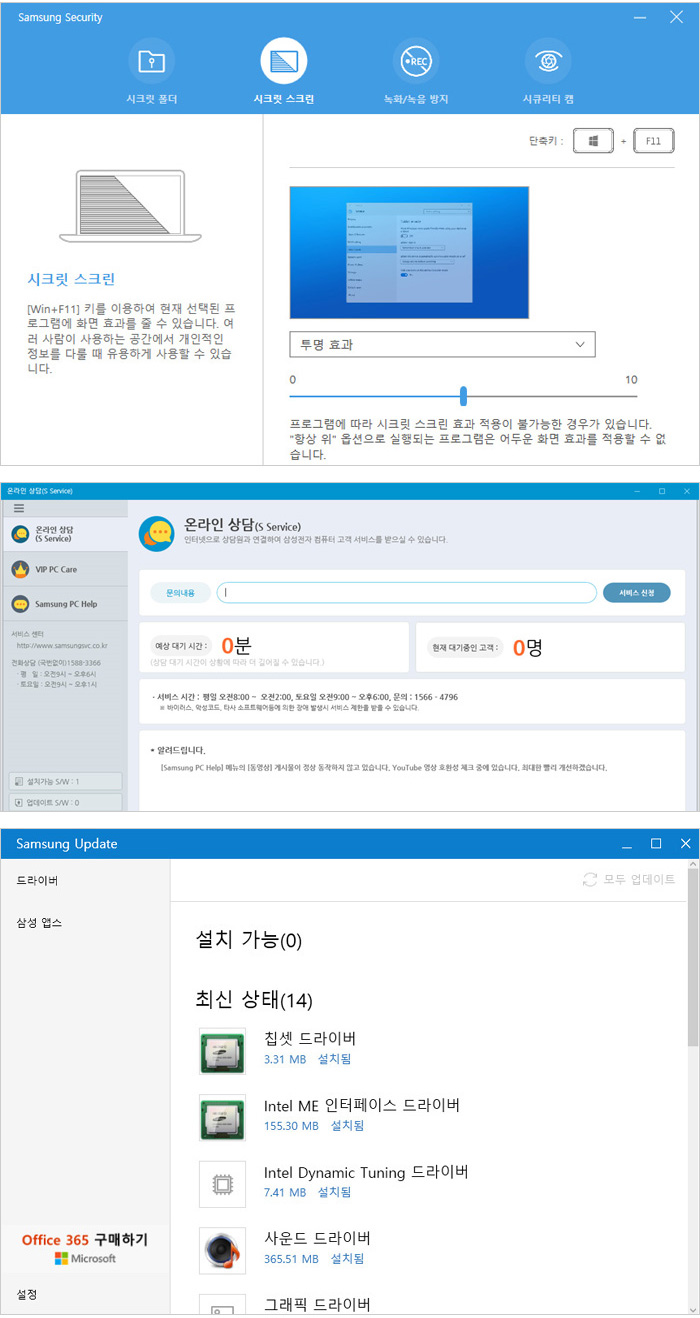Click the Samsung PC Help chat icon

click(x=20, y=604)
